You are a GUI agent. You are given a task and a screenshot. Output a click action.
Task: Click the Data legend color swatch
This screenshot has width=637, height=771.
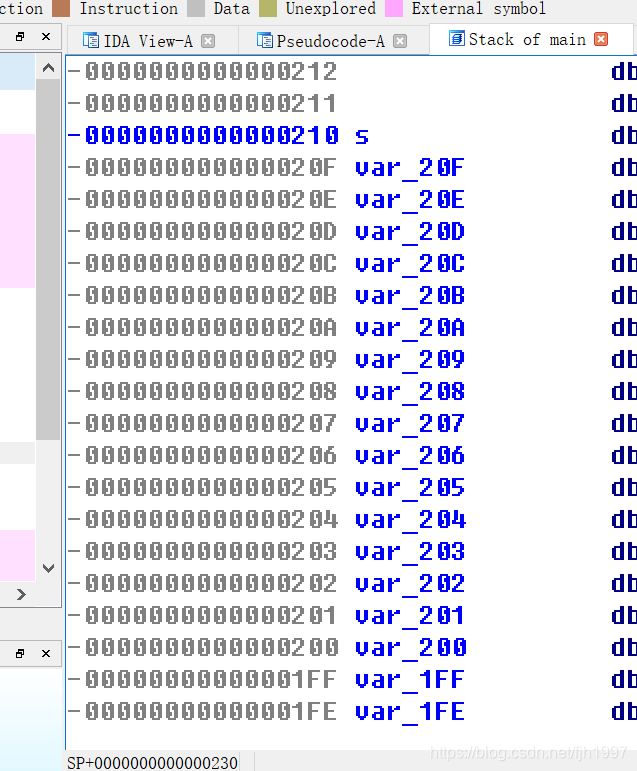coord(196,8)
